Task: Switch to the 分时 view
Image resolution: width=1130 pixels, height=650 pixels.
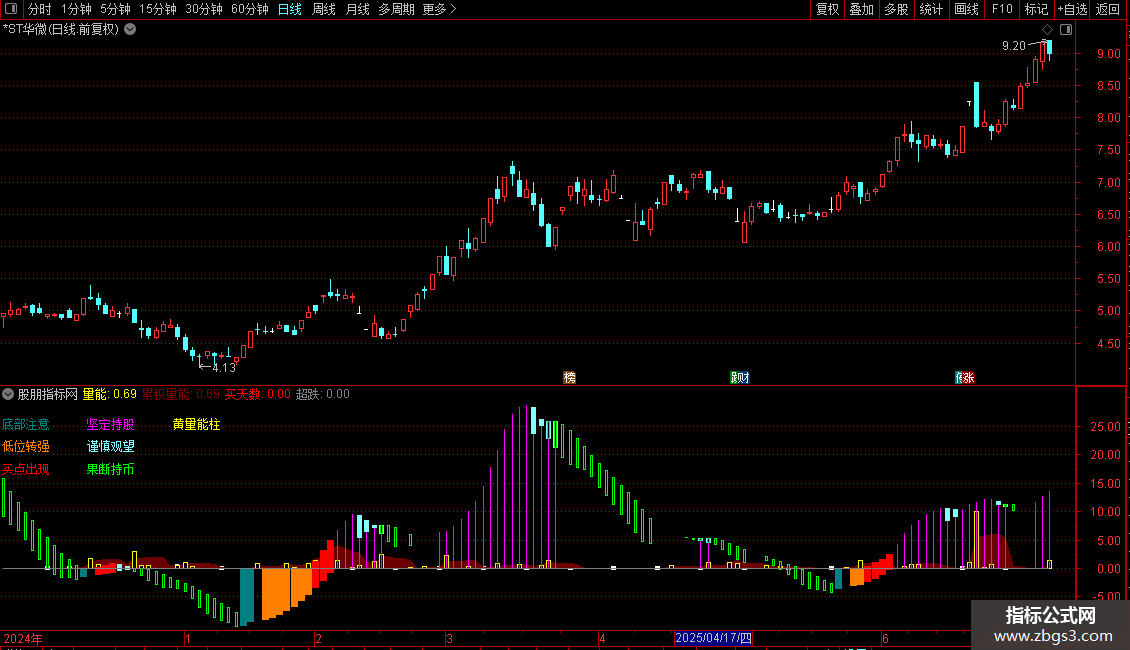Action: 40,9
